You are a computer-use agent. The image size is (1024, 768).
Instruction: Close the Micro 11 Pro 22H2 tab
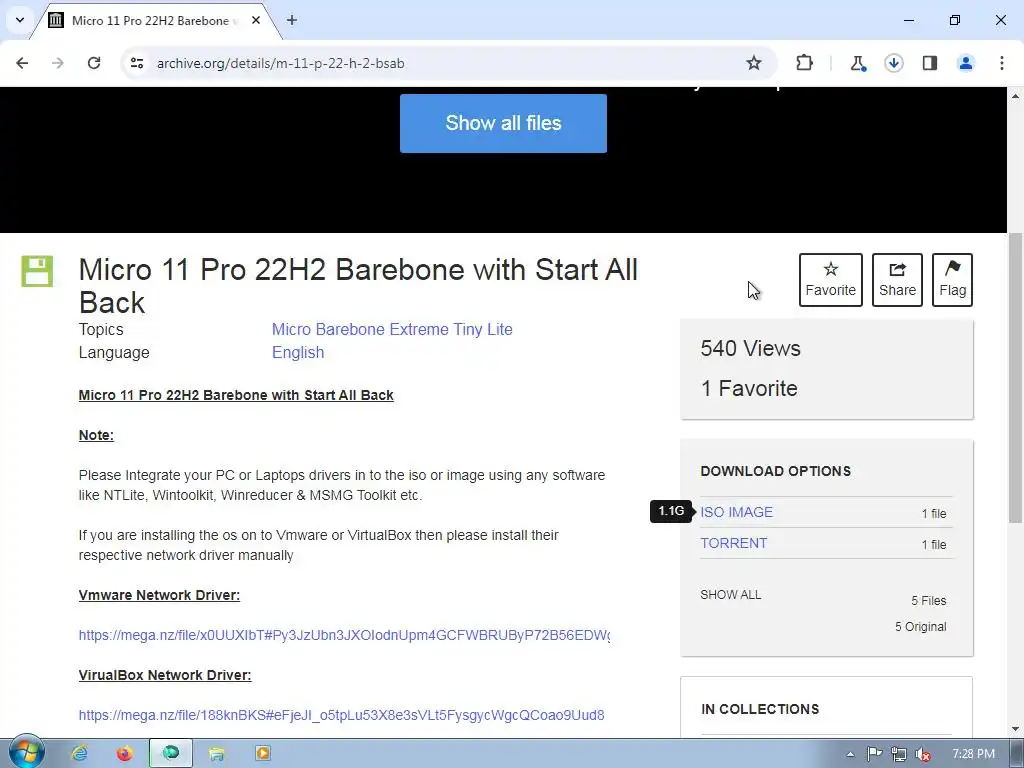(x=256, y=20)
